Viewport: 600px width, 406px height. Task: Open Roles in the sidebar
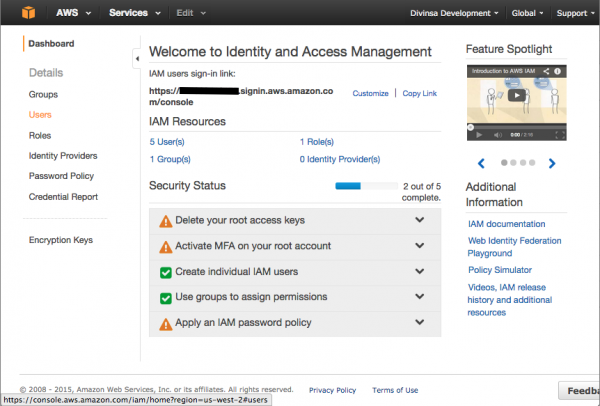pos(40,135)
